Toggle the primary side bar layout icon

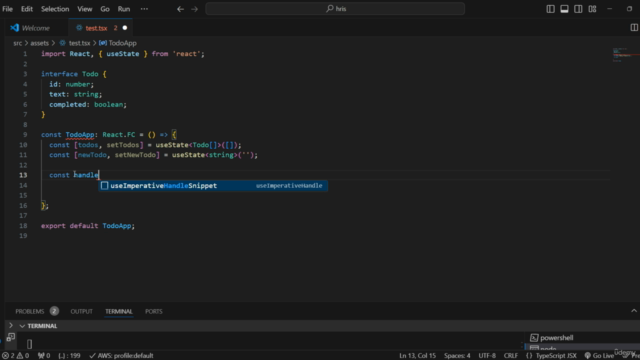550,9
